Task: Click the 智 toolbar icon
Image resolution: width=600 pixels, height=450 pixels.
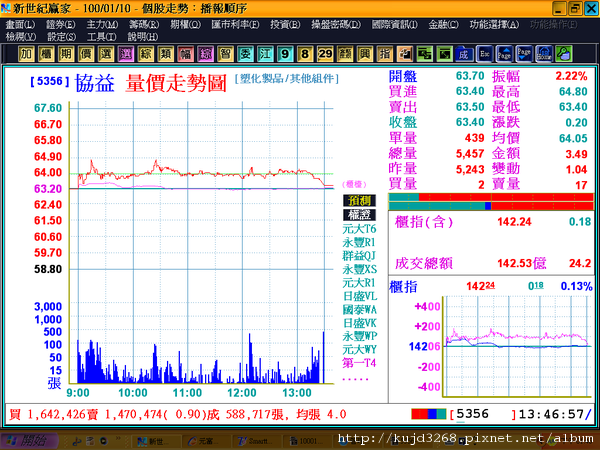Action: (x=225, y=54)
